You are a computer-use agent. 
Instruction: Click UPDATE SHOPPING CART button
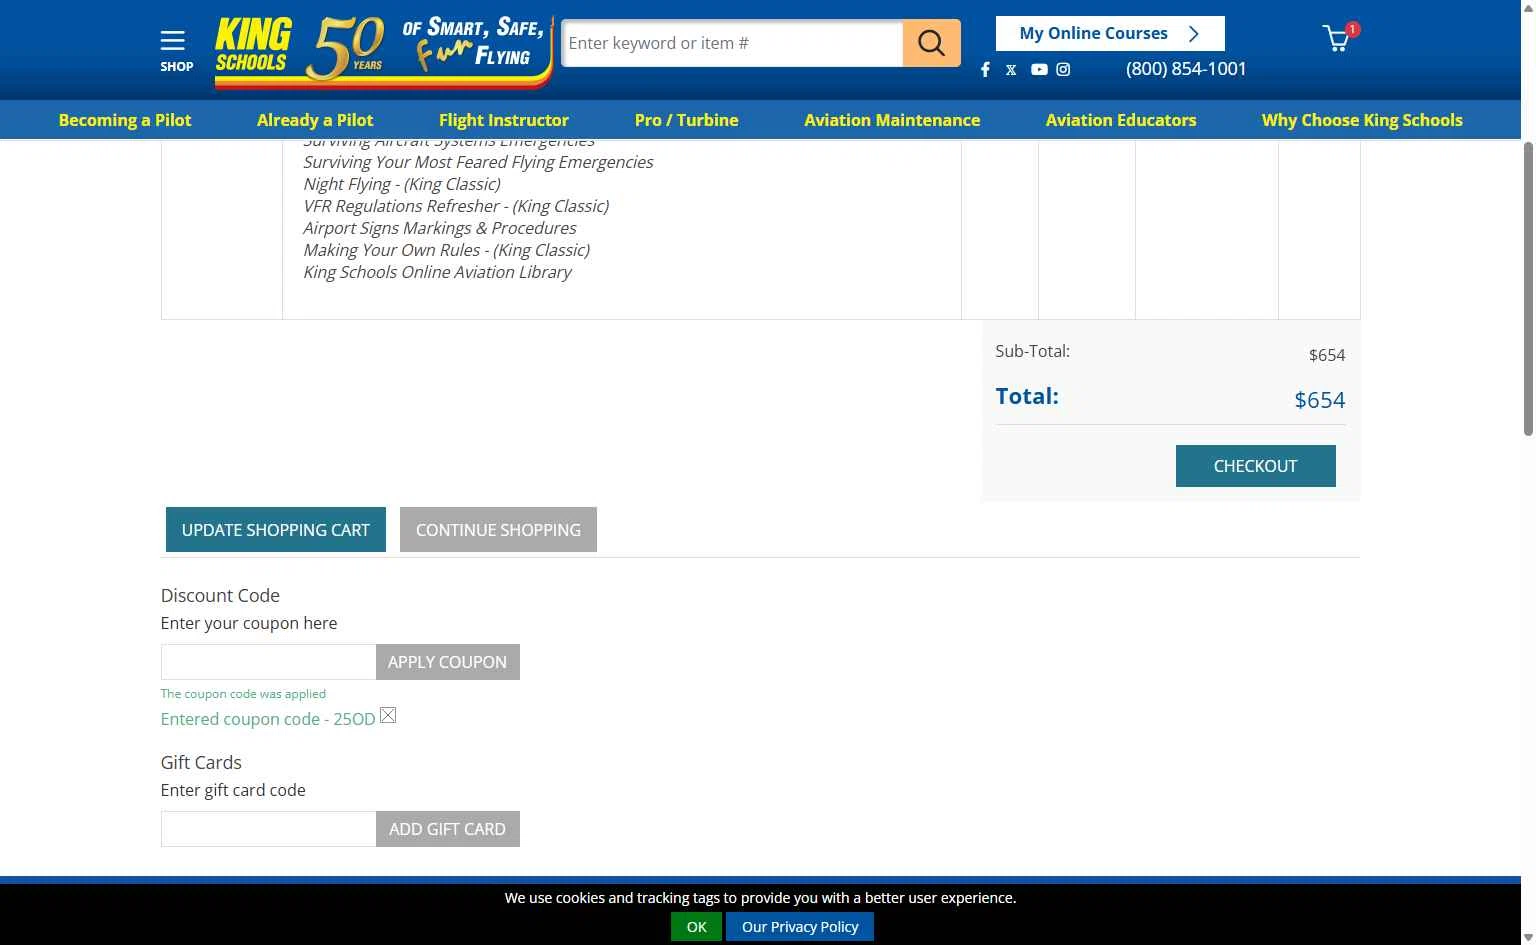click(x=276, y=529)
